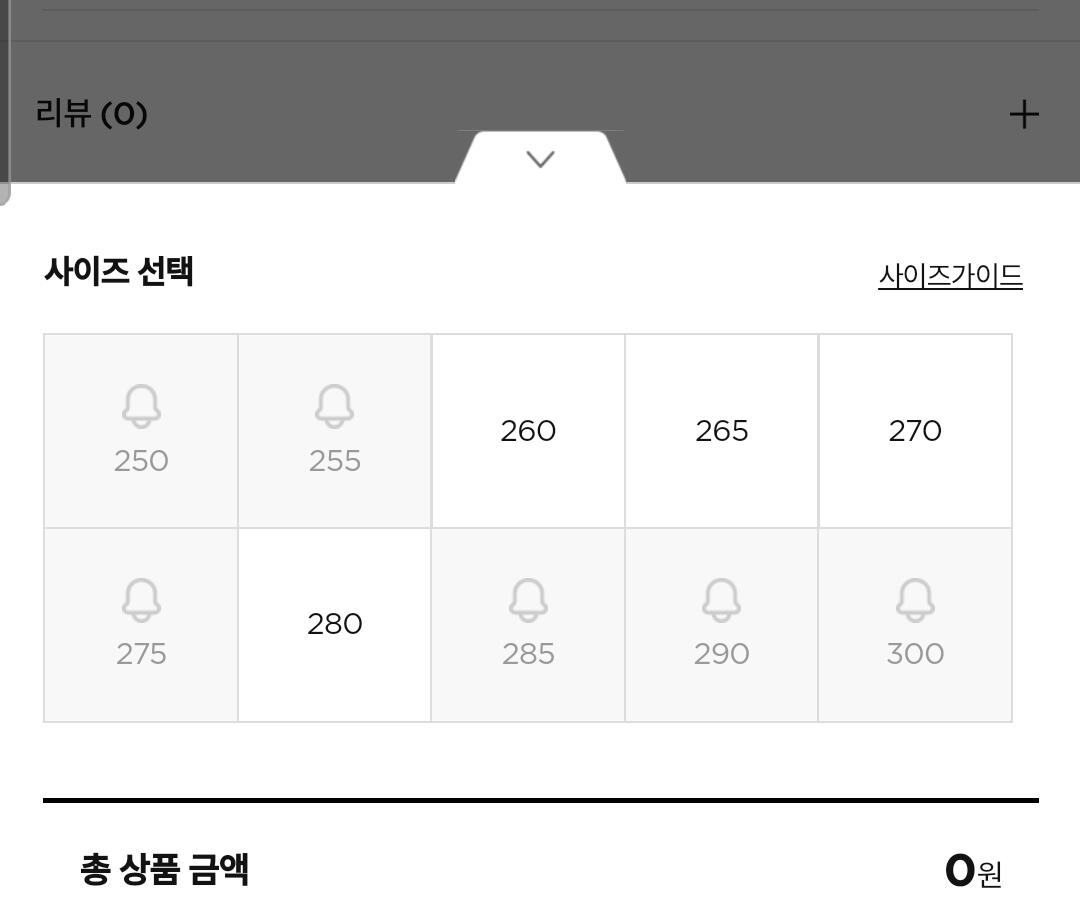Click the 총 상품 금액 label
The image size is (1080, 910).
point(164,869)
